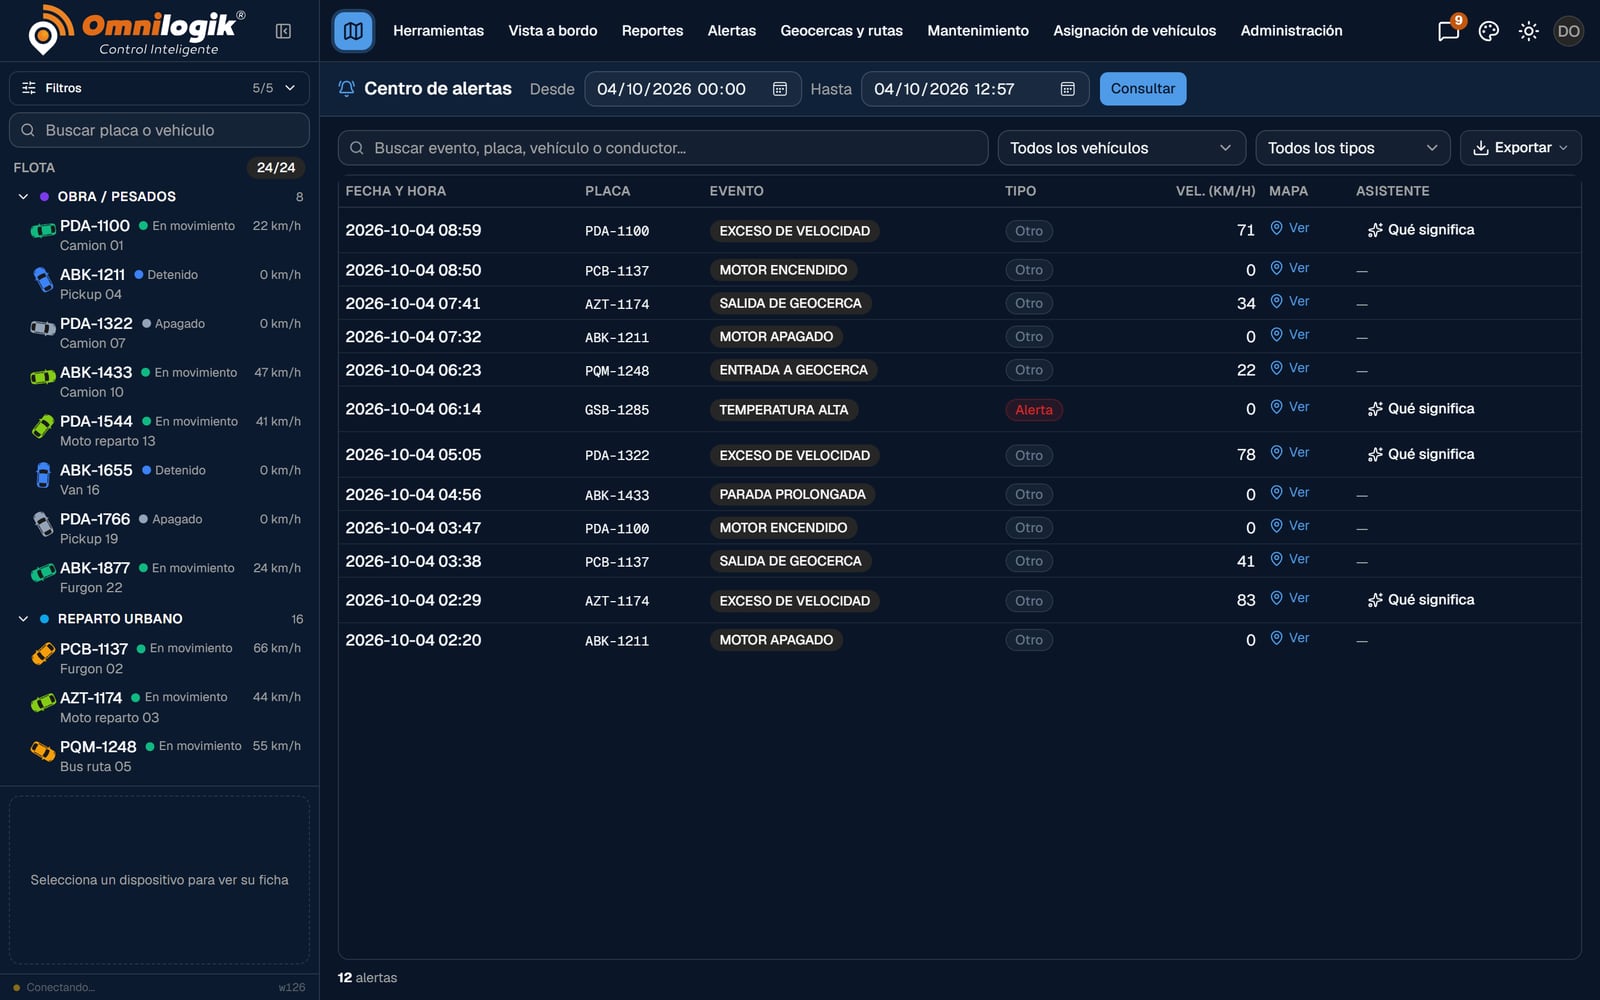View map for 08:59 PDA-1100 alert
Image resolution: width=1600 pixels, height=1000 pixels.
[1289, 228]
